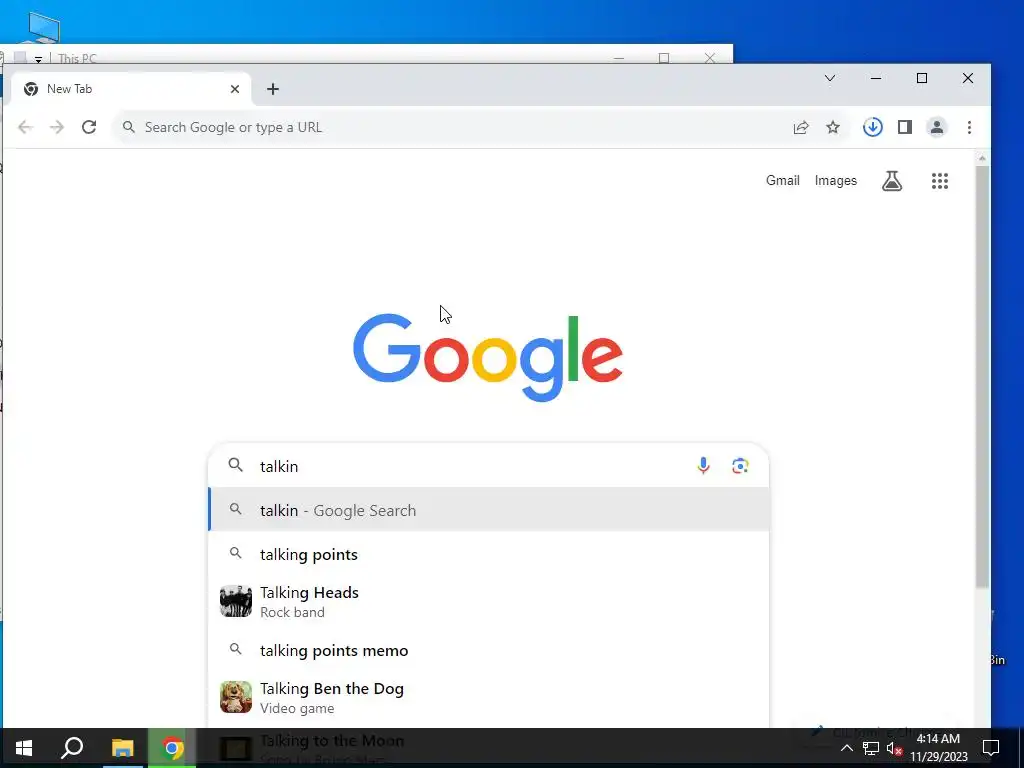Open the profile avatar menu

pyautogui.click(x=936, y=127)
